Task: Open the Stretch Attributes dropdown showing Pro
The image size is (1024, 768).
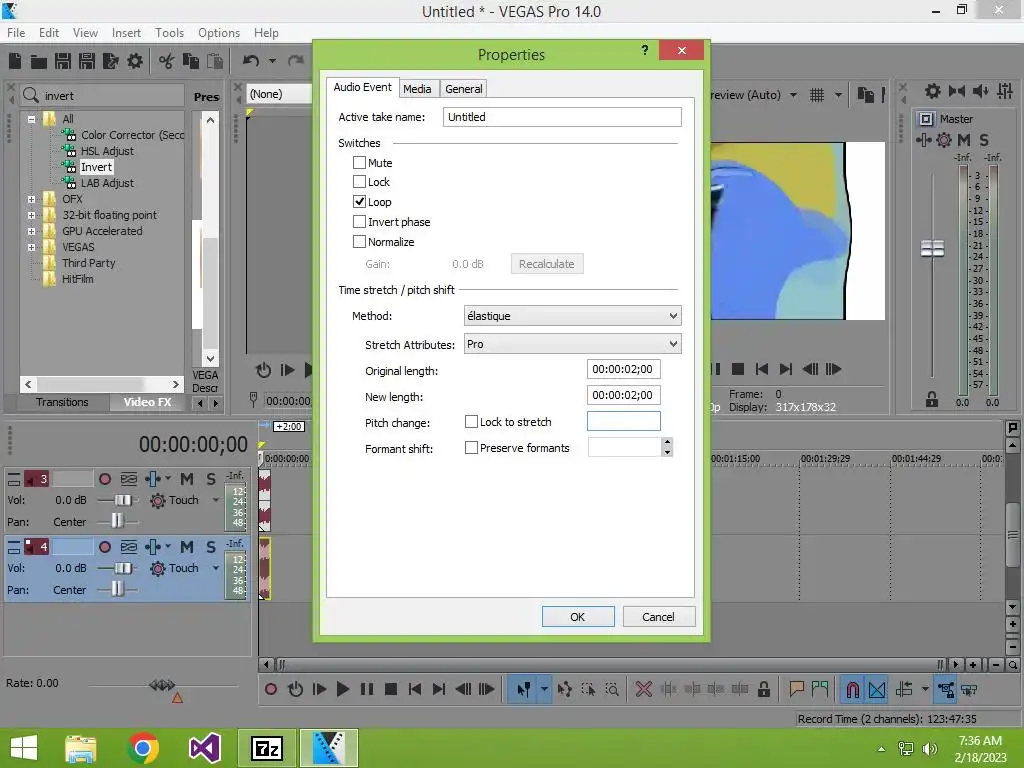Action: [573, 344]
